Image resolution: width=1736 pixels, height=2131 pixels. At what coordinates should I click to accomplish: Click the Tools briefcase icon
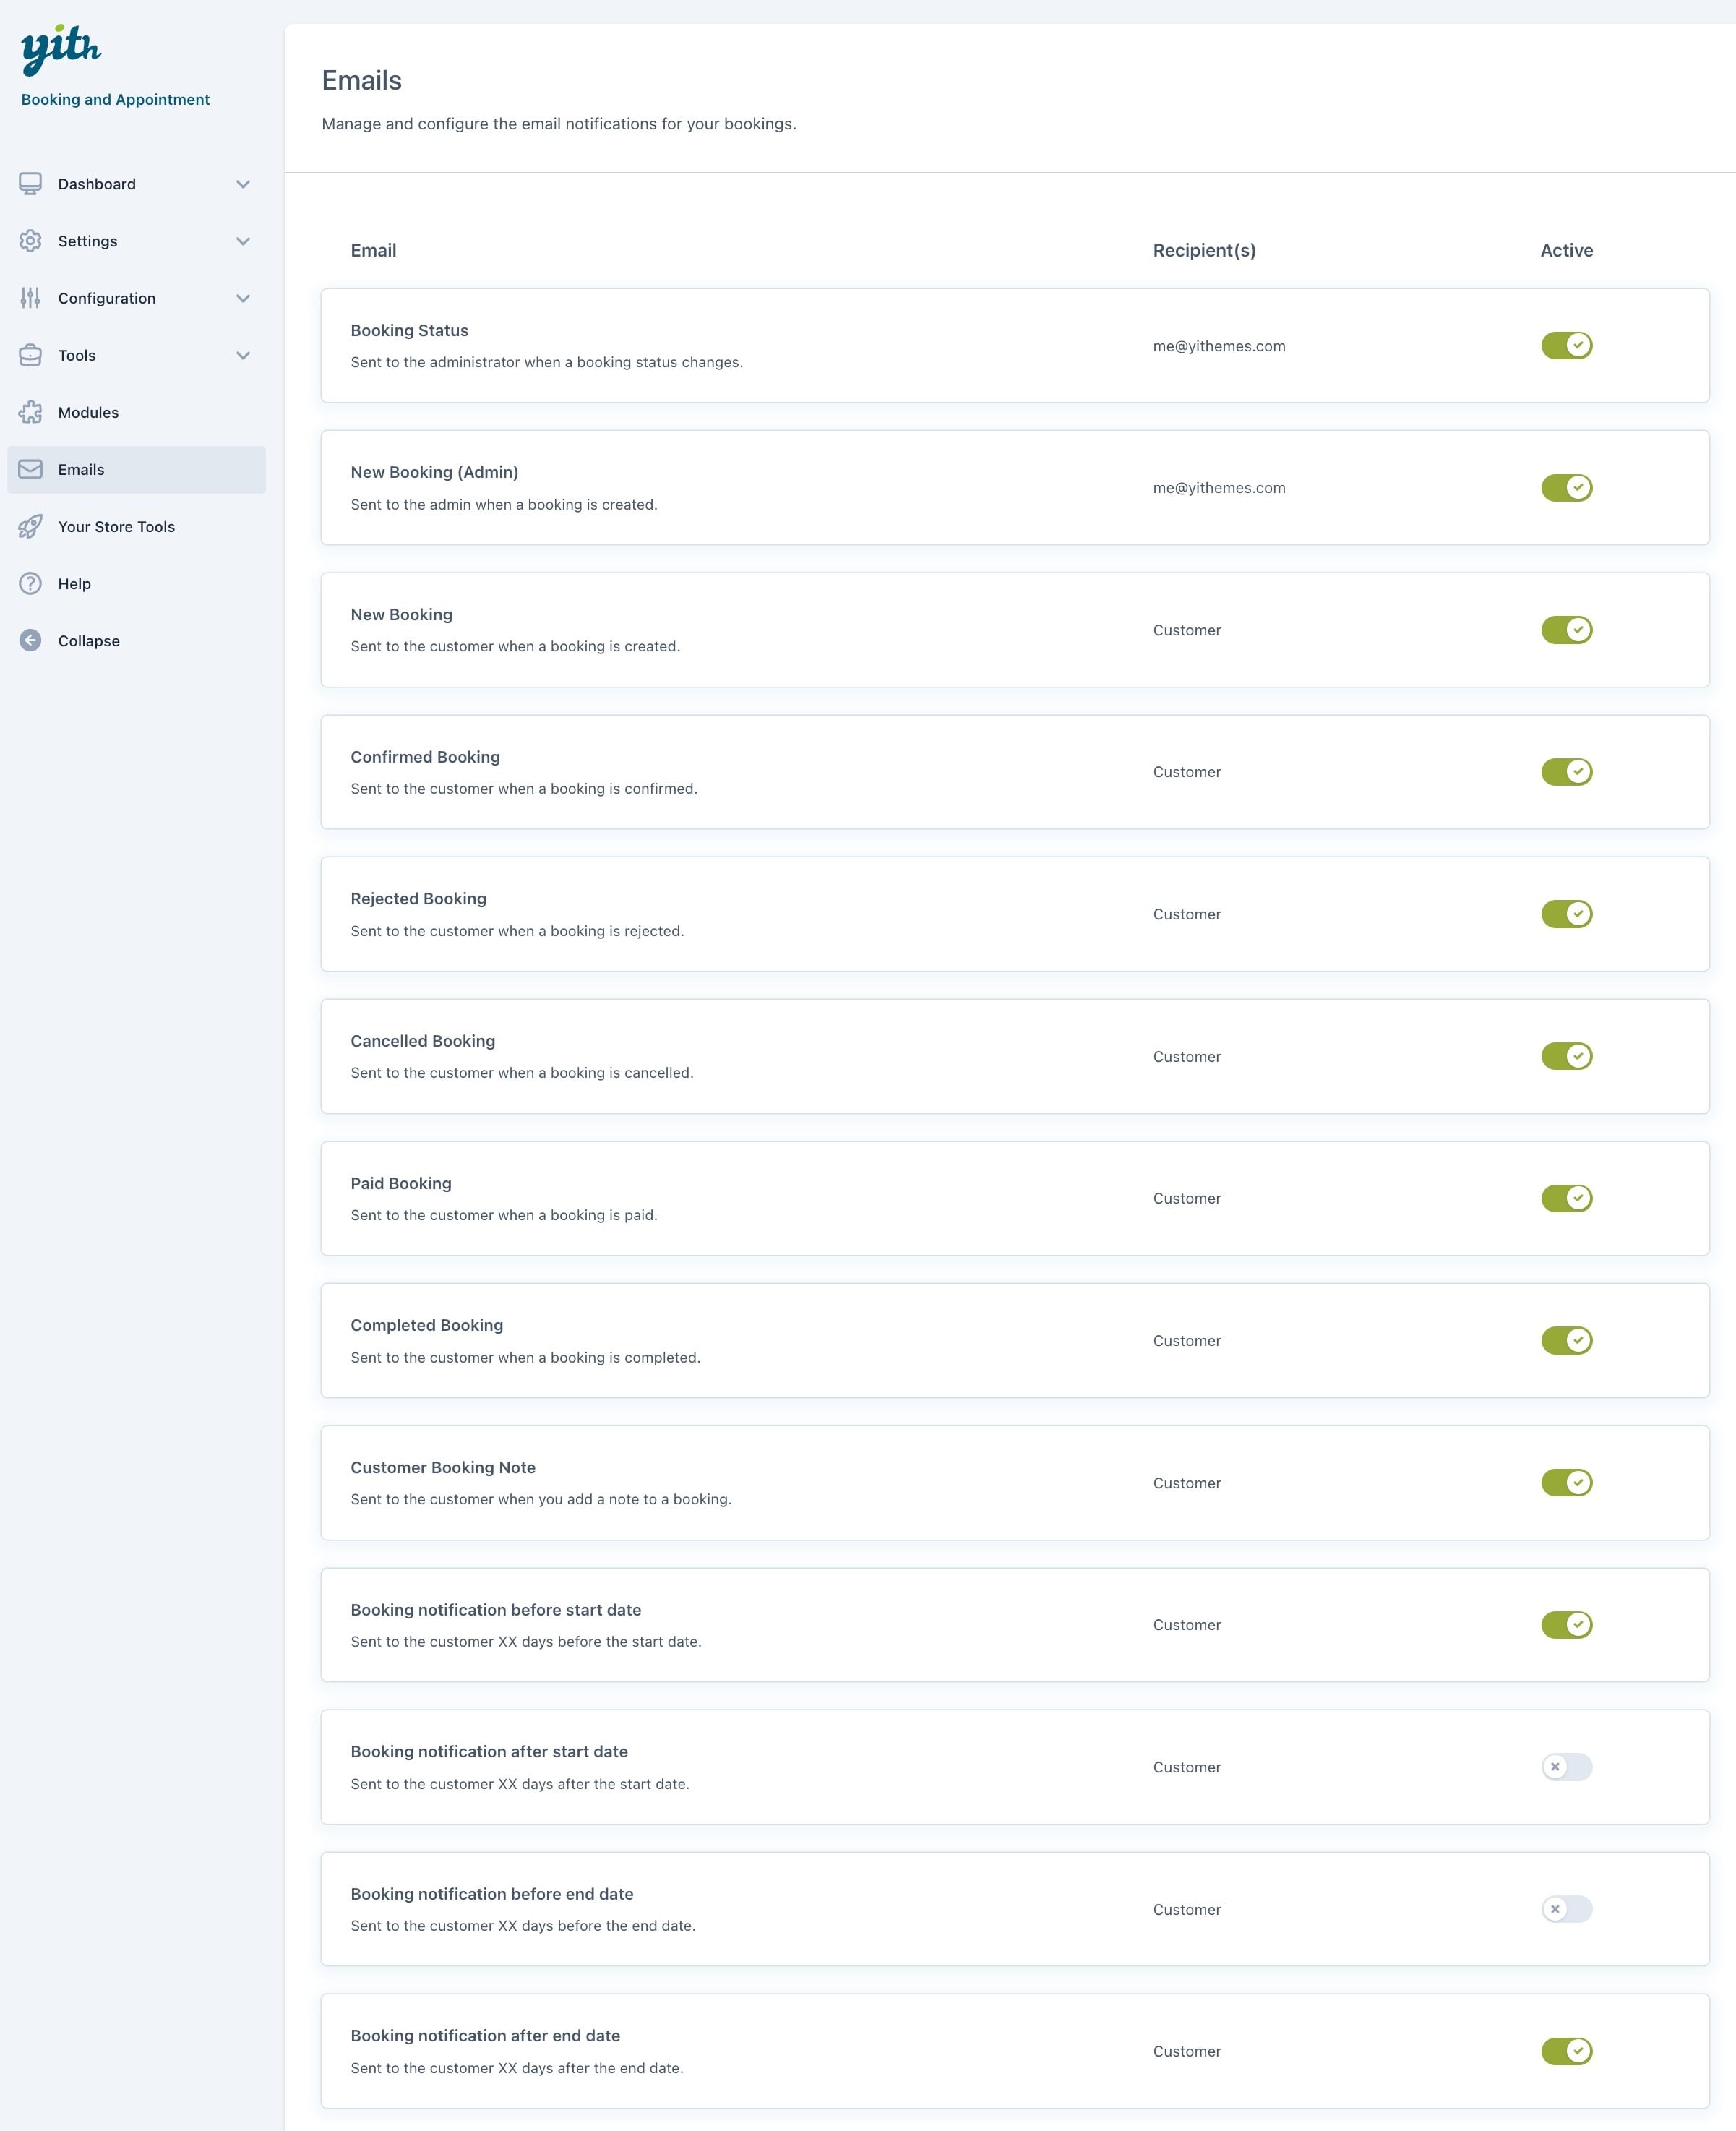[31, 355]
